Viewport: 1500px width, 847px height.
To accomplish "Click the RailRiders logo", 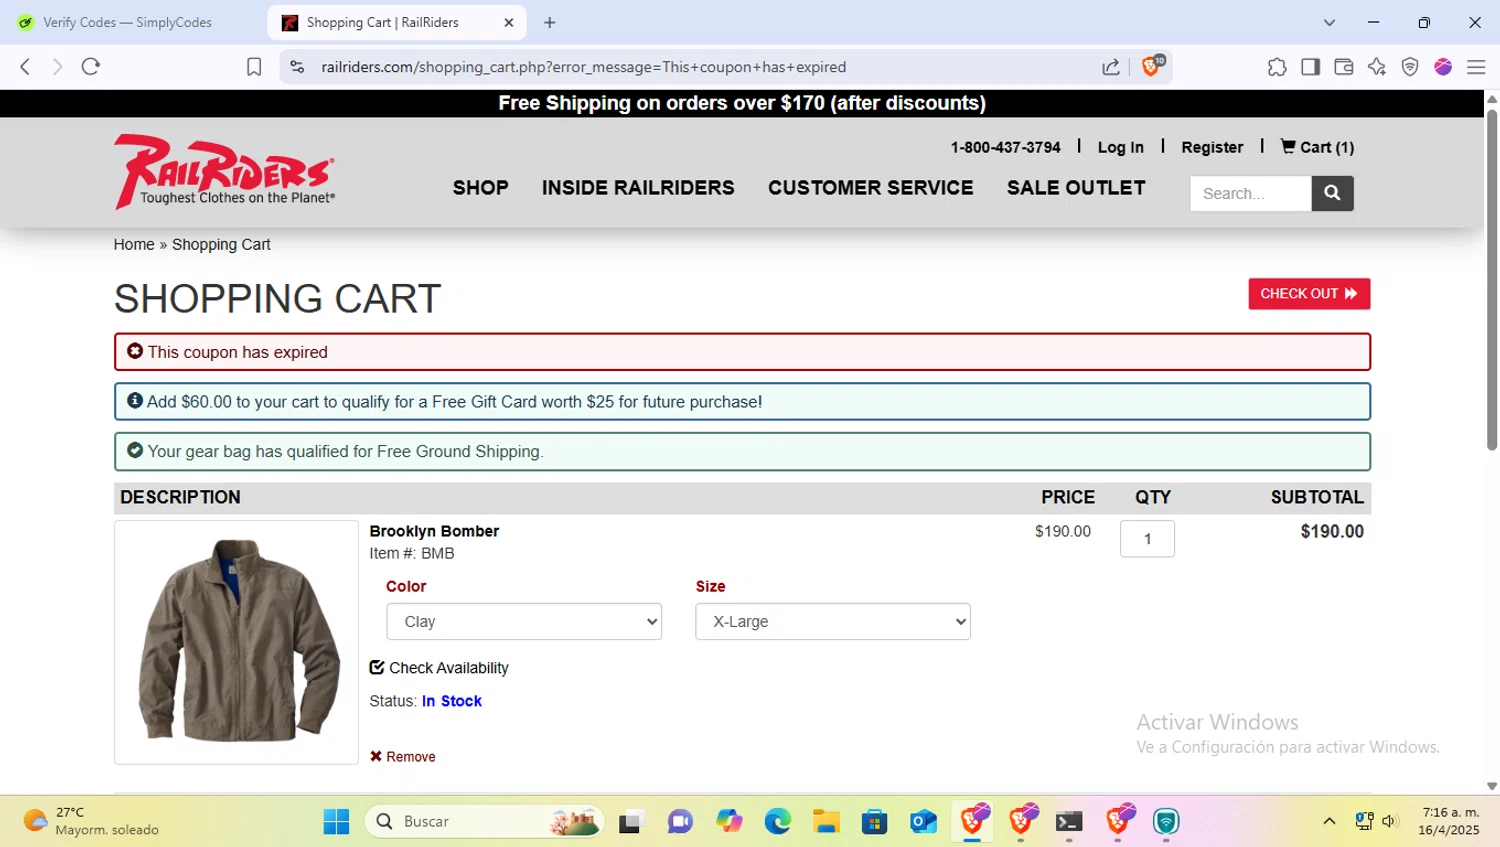I will coord(225,171).
